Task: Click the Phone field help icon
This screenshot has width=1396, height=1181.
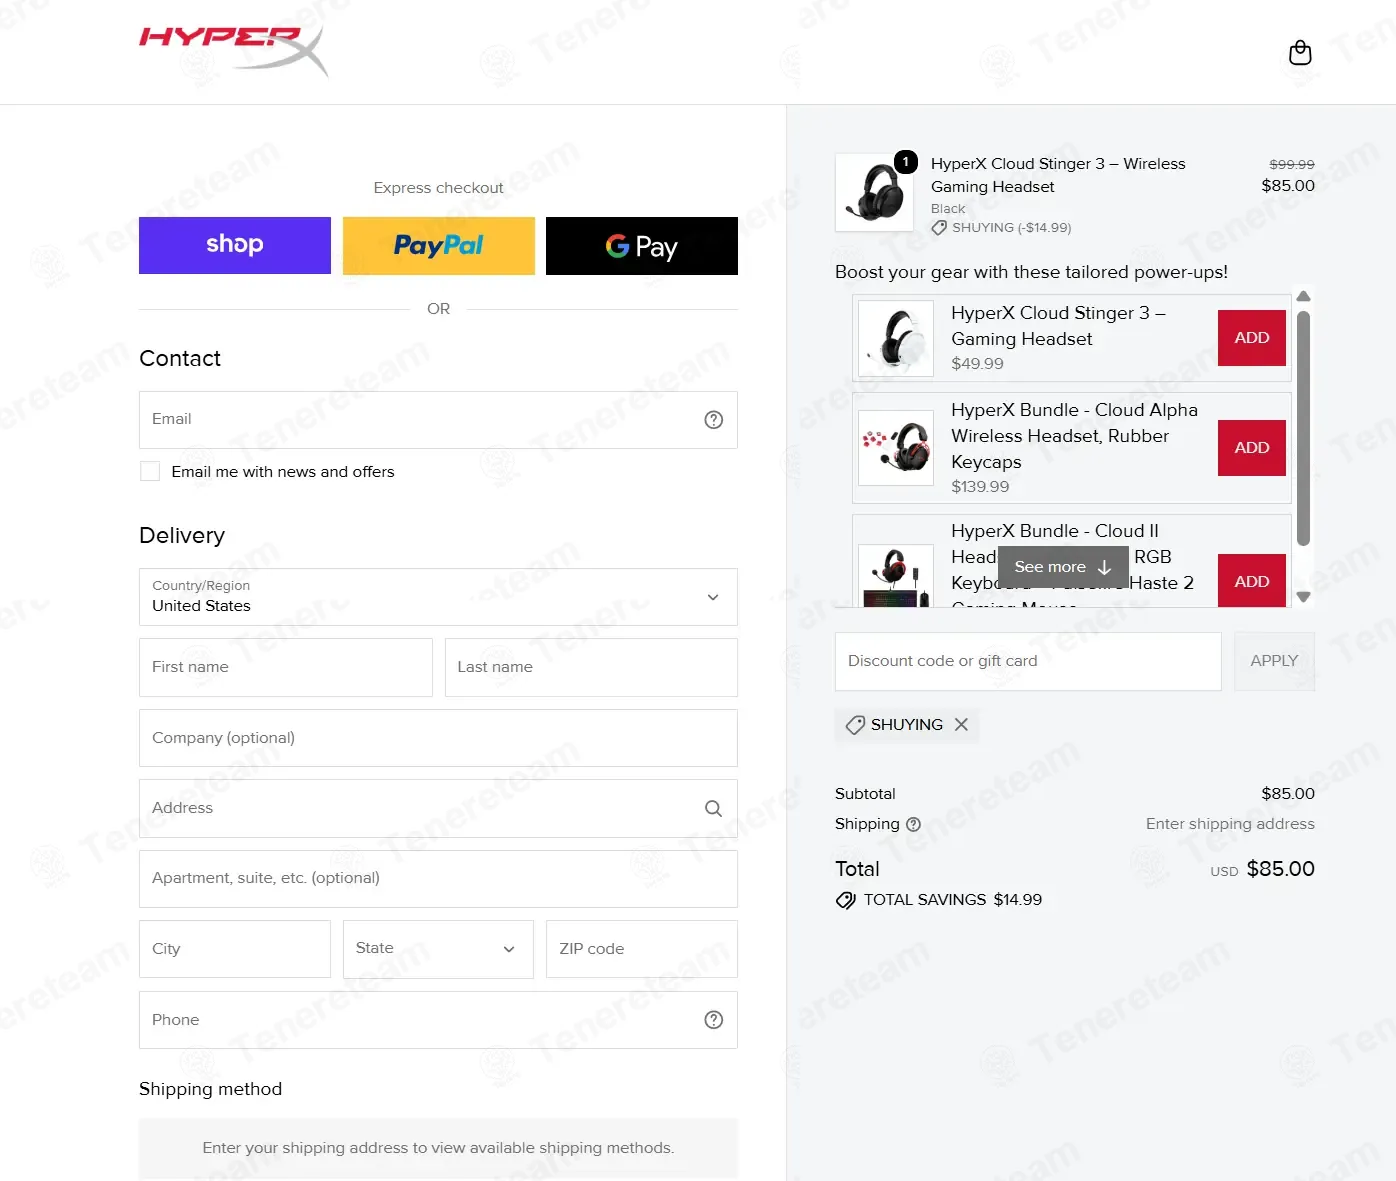Action: pyautogui.click(x=713, y=1020)
